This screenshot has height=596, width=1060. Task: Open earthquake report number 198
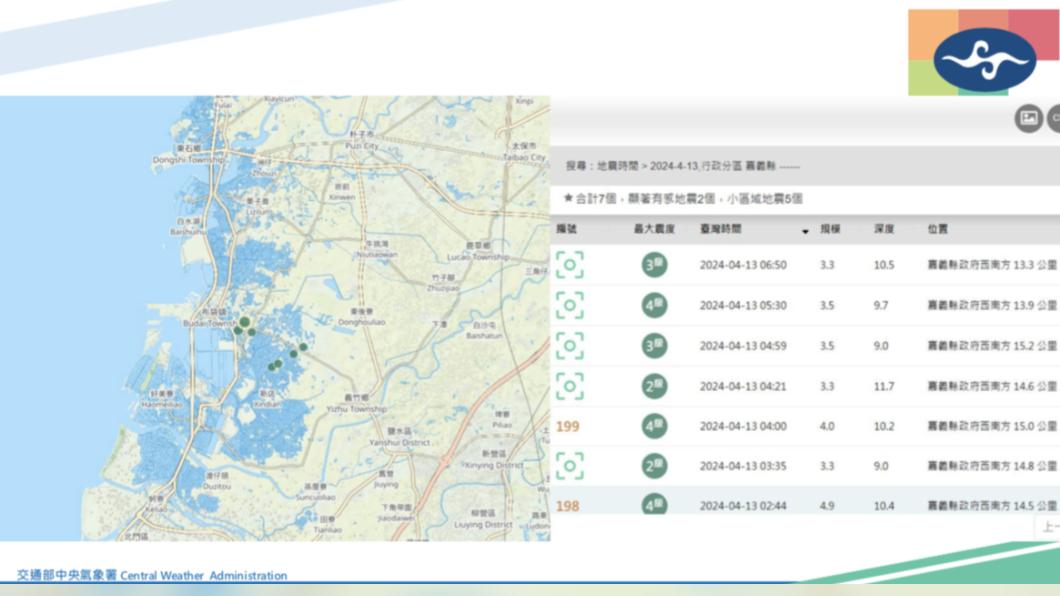pyautogui.click(x=567, y=506)
